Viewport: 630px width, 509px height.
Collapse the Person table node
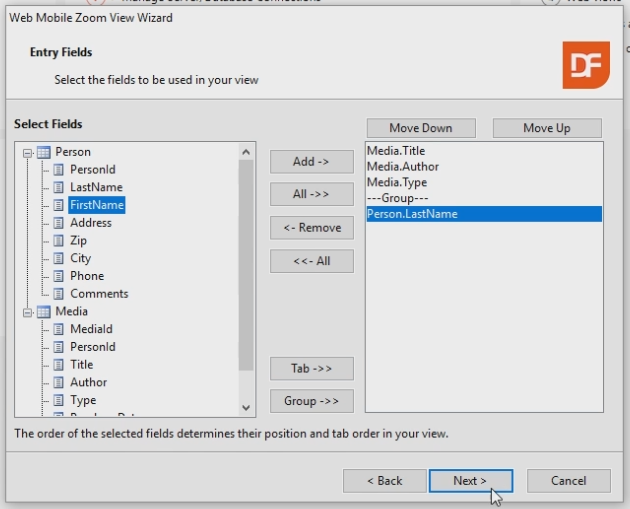(28, 152)
